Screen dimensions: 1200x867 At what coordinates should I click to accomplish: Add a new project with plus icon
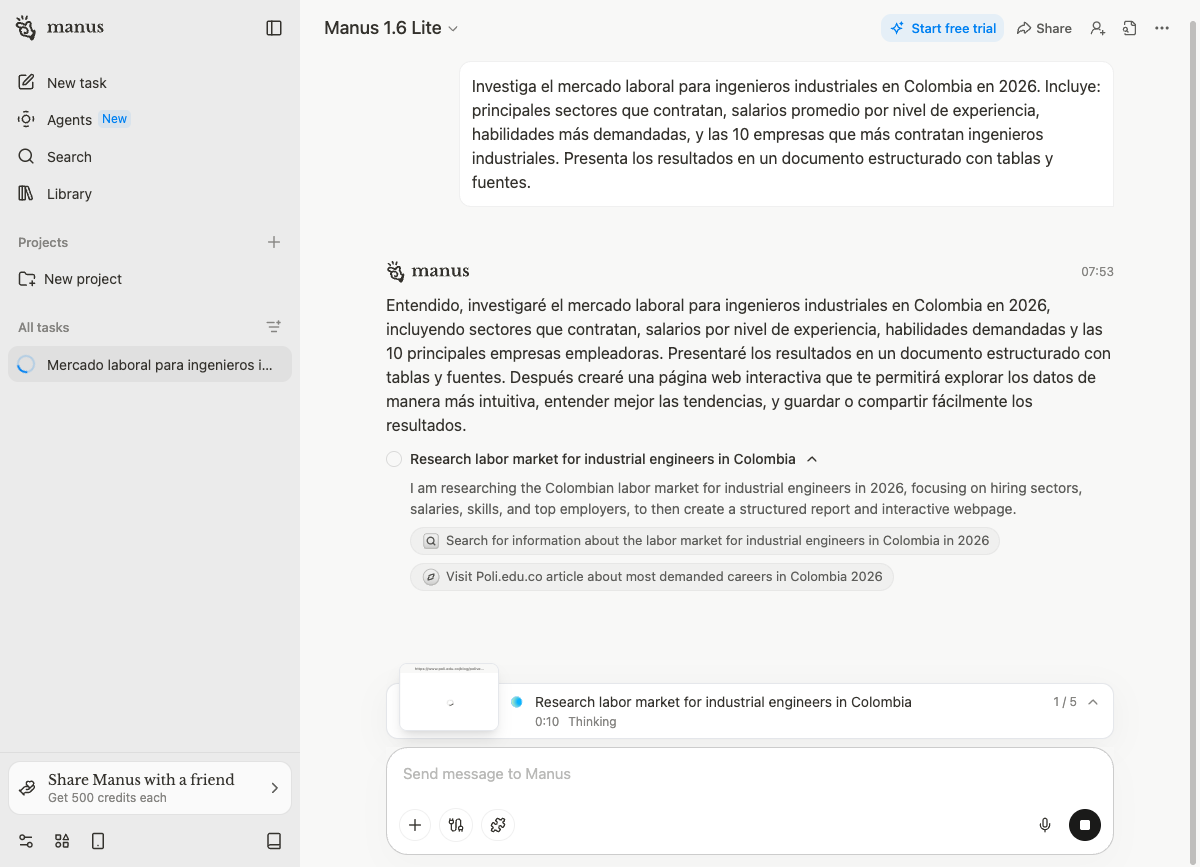274,242
